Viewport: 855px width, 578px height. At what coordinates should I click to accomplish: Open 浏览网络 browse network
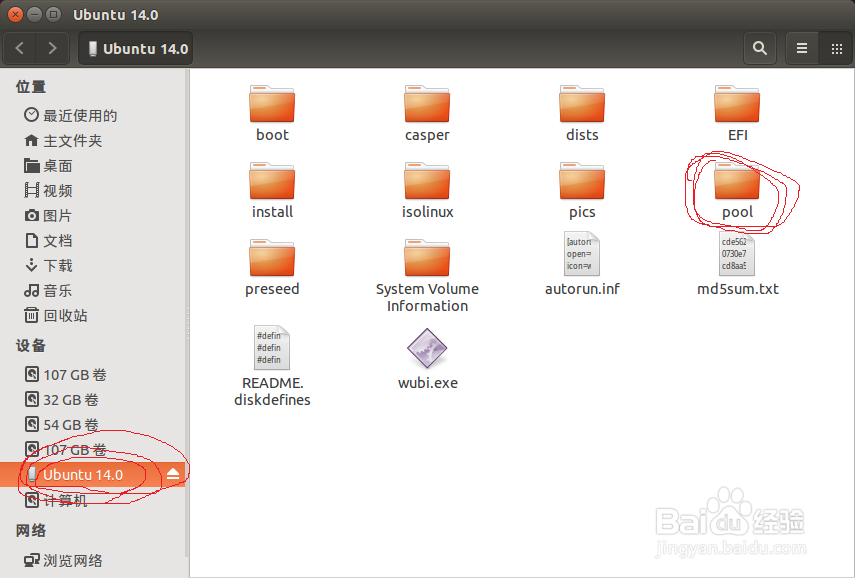[63, 561]
